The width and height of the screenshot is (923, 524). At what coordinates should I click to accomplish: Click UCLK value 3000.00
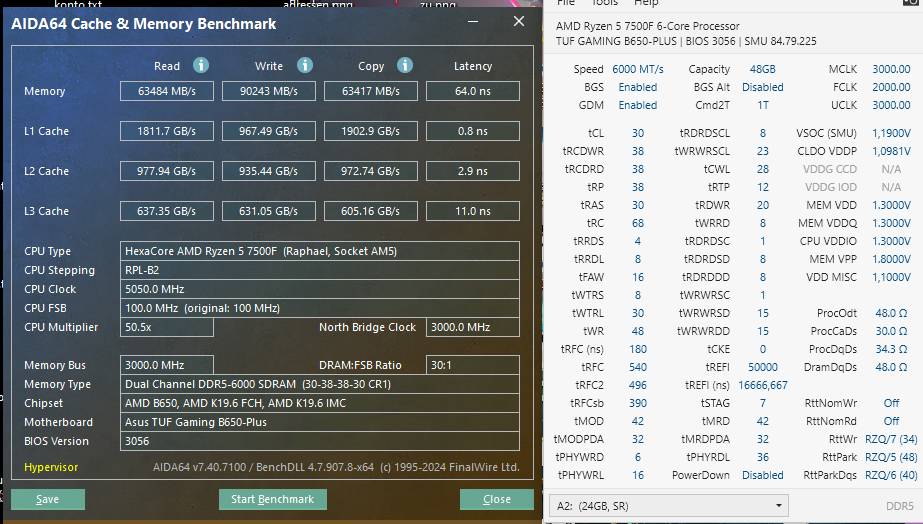click(x=891, y=105)
